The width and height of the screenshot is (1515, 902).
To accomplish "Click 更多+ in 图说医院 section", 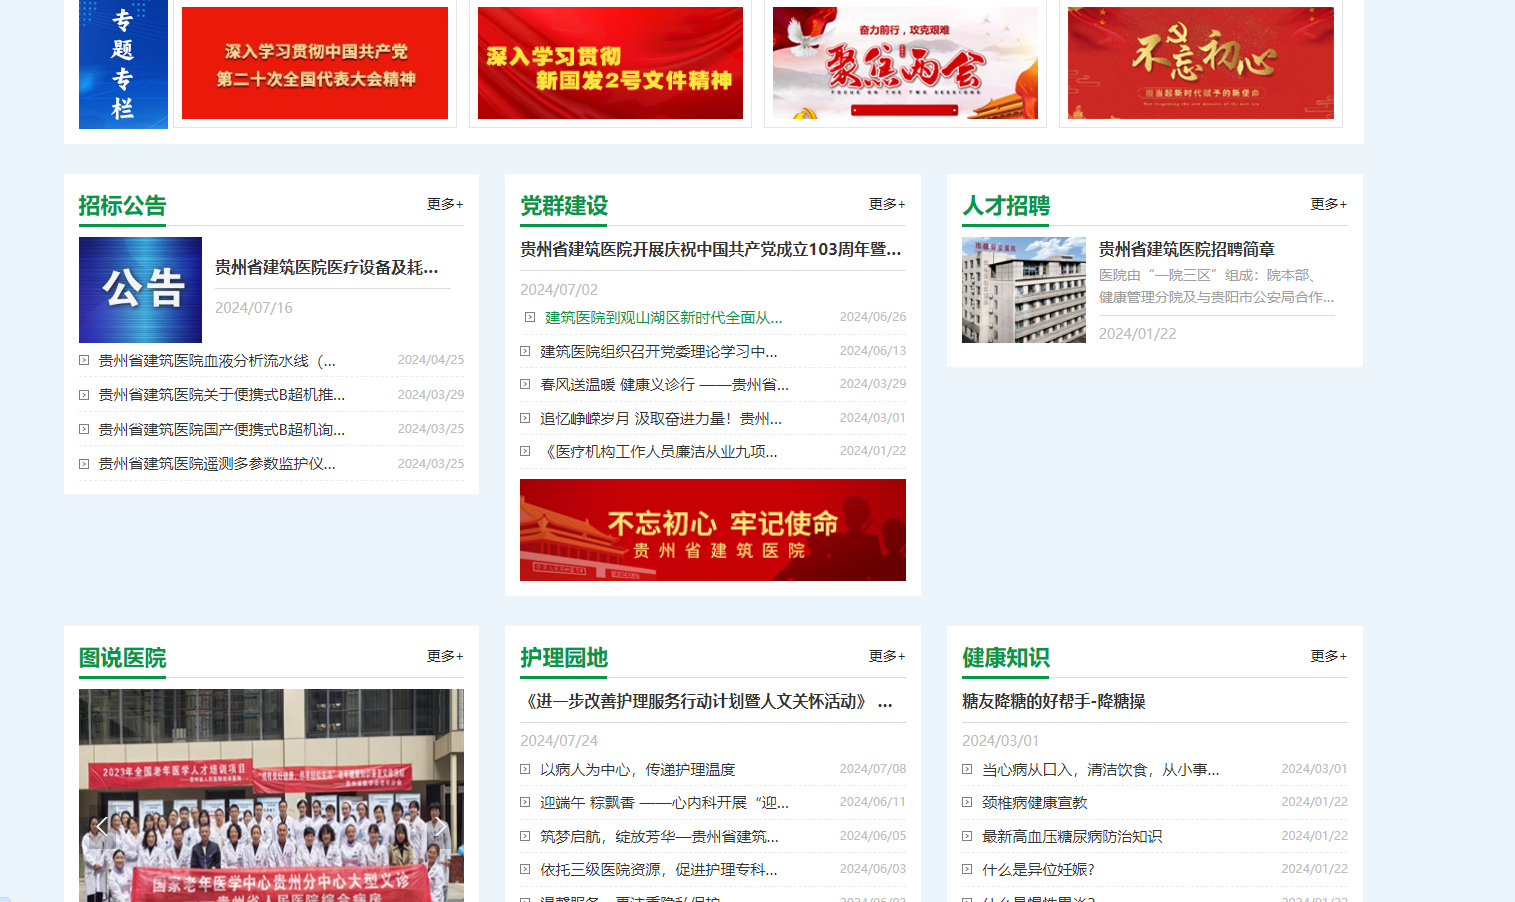I will pyautogui.click(x=445, y=656).
